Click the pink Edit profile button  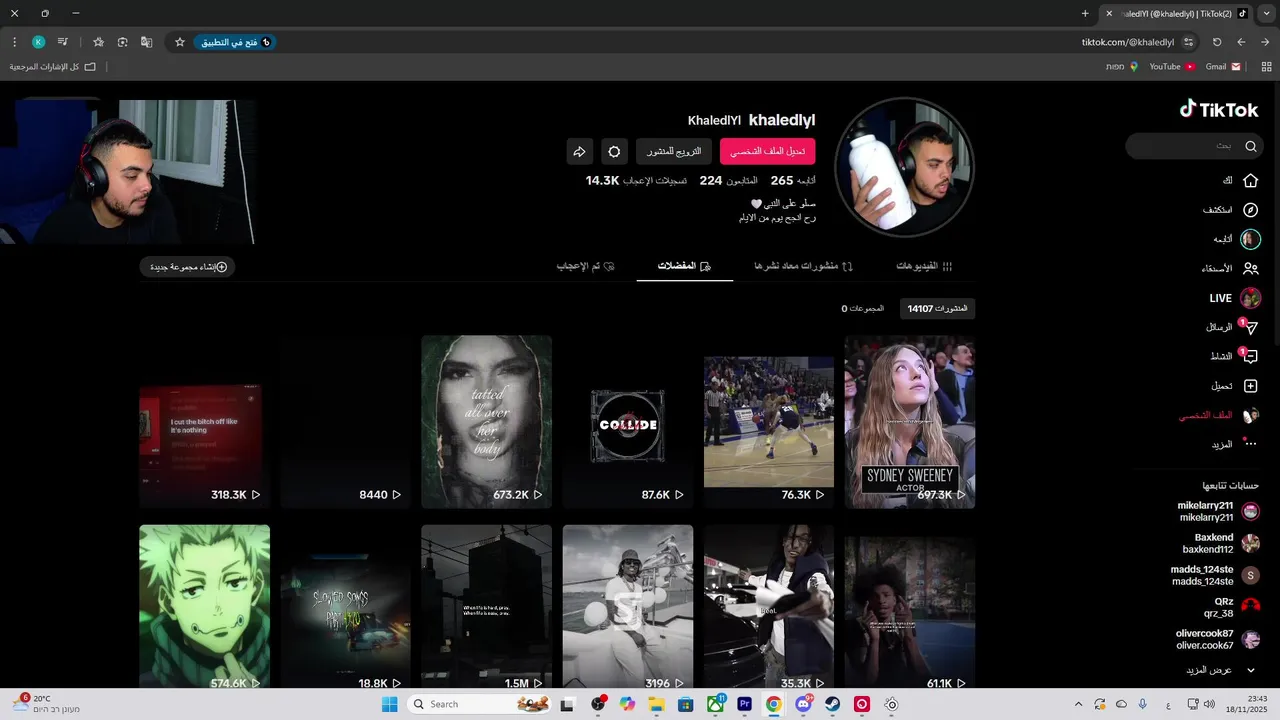pyautogui.click(x=768, y=152)
